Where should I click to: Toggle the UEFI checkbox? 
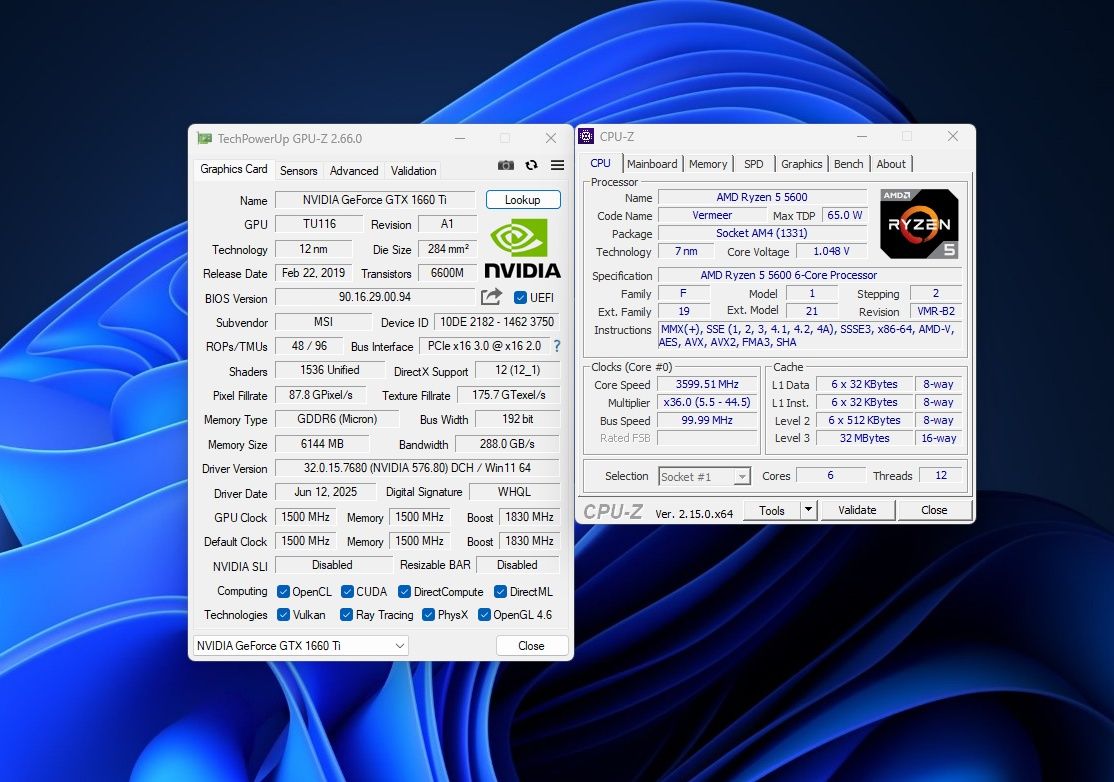520,298
